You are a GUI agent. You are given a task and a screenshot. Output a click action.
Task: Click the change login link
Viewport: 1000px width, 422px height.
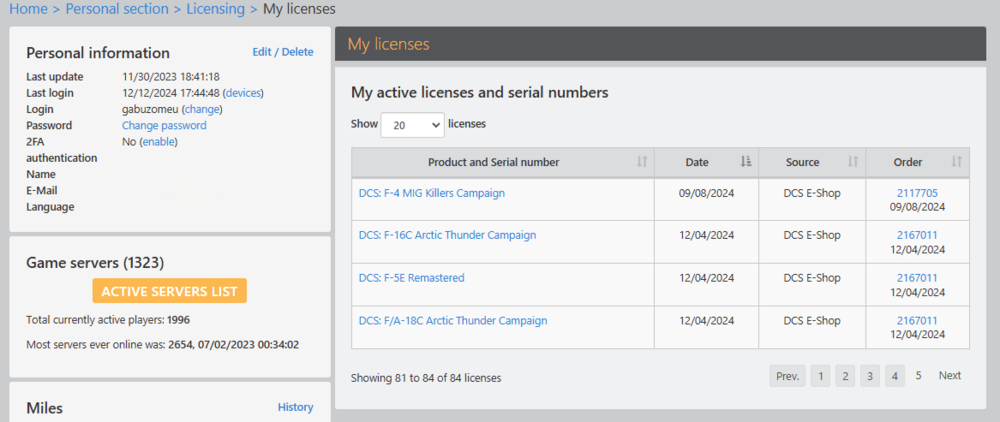pos(202,109)
